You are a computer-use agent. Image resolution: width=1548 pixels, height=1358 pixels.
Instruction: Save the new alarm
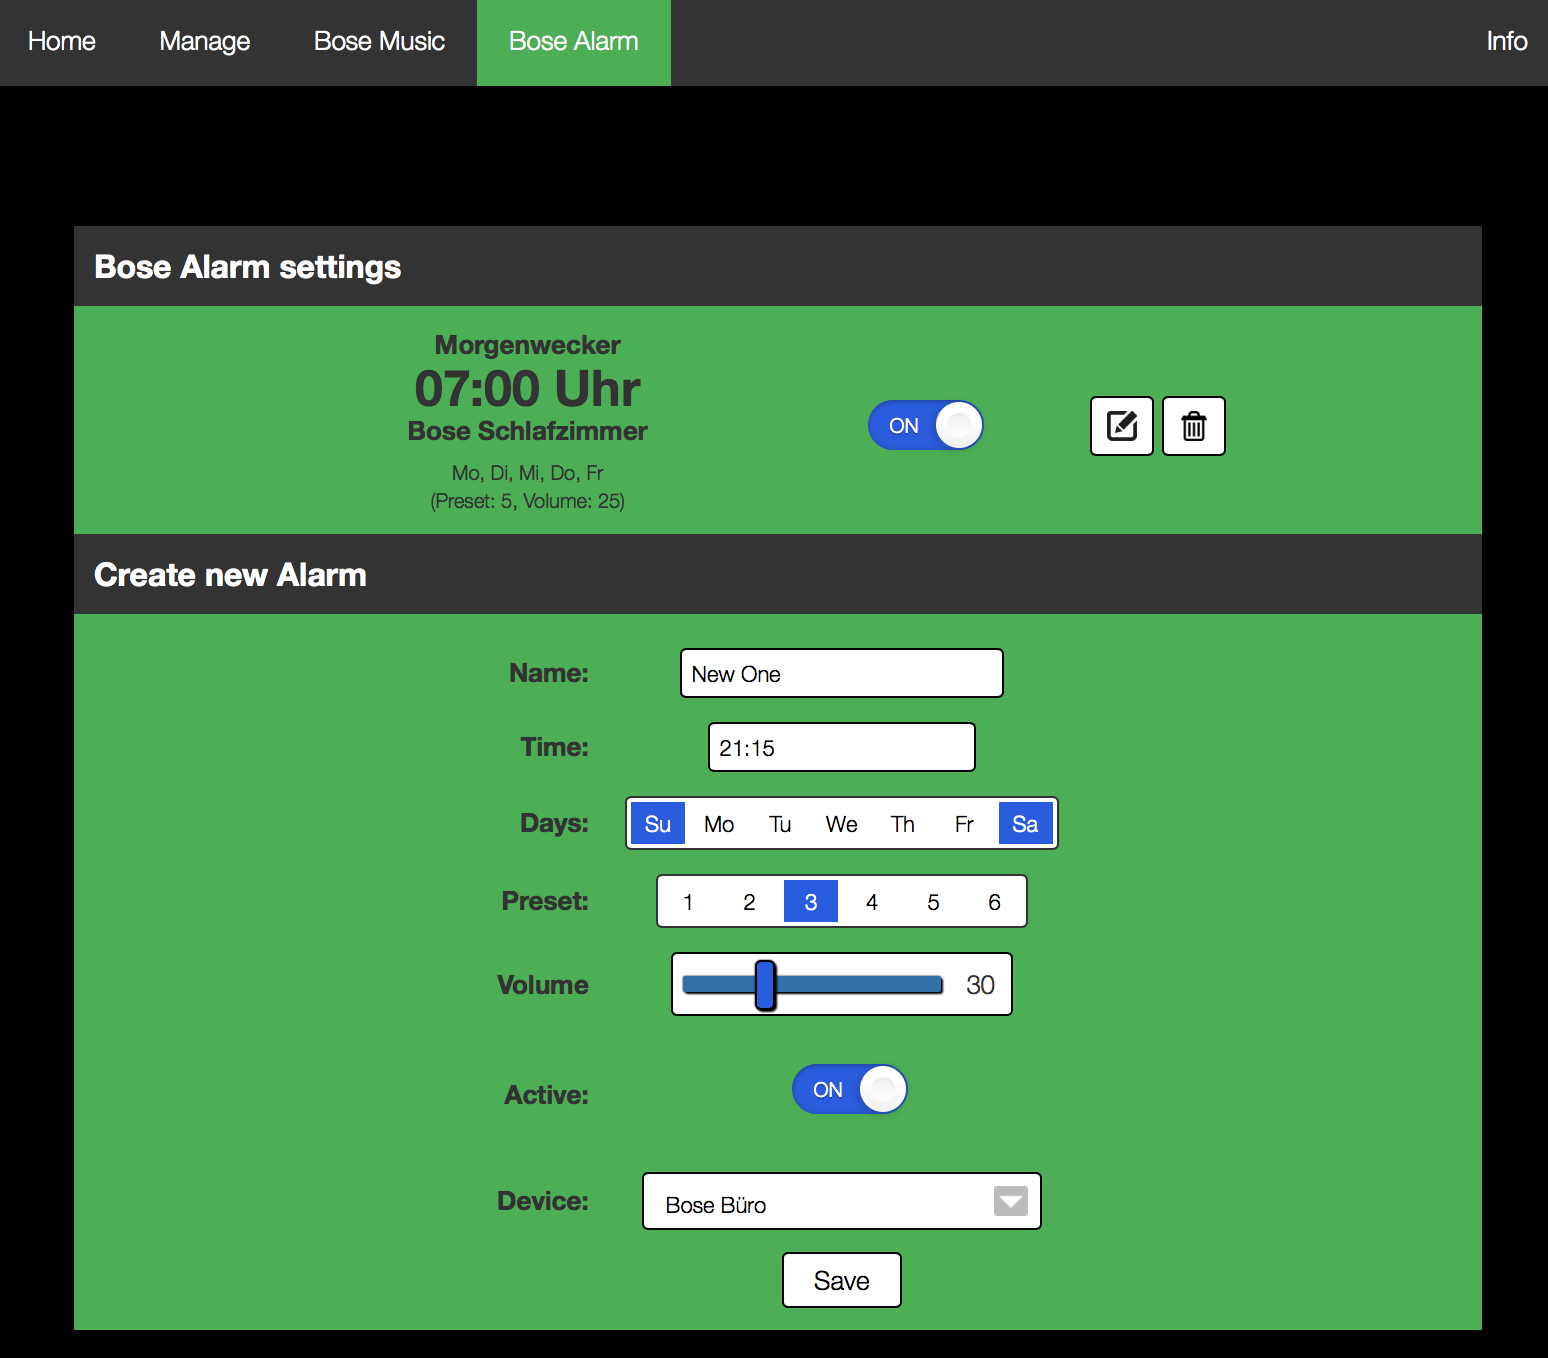click(841, 1280)
